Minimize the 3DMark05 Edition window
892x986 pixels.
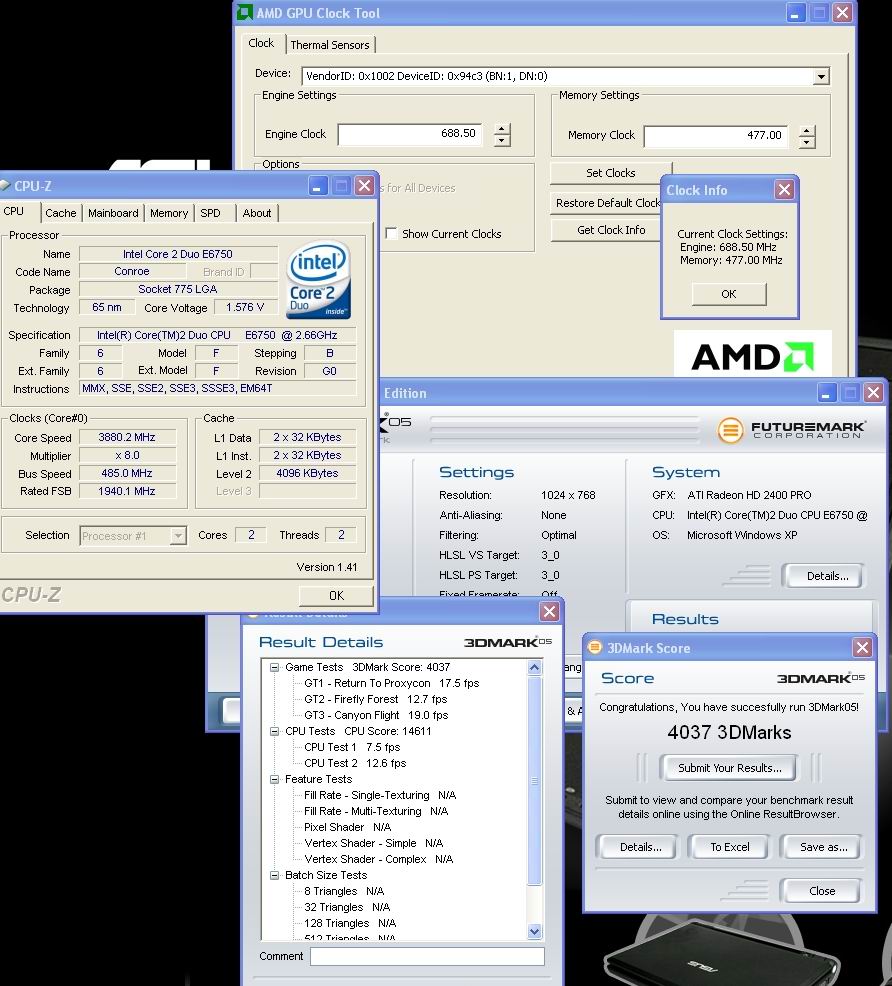pyautogui.click(x=827, y=393)
